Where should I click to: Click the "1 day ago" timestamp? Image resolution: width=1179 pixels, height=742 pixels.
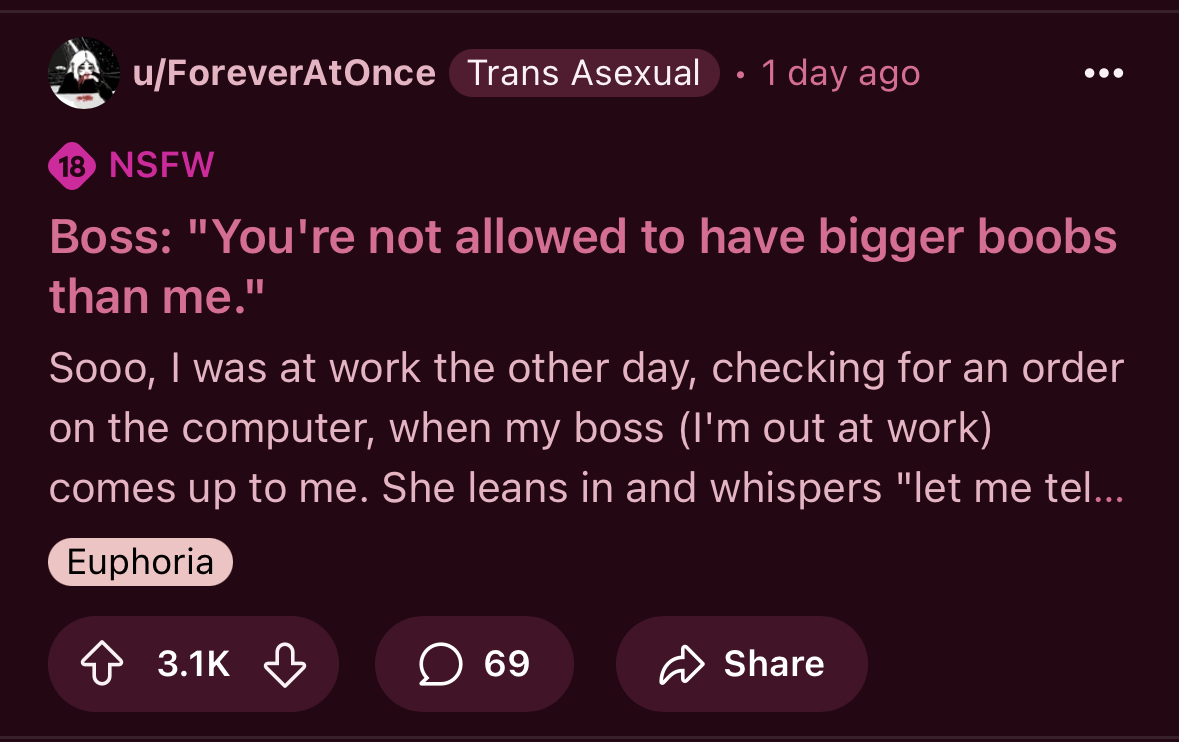tap(841, 74)
